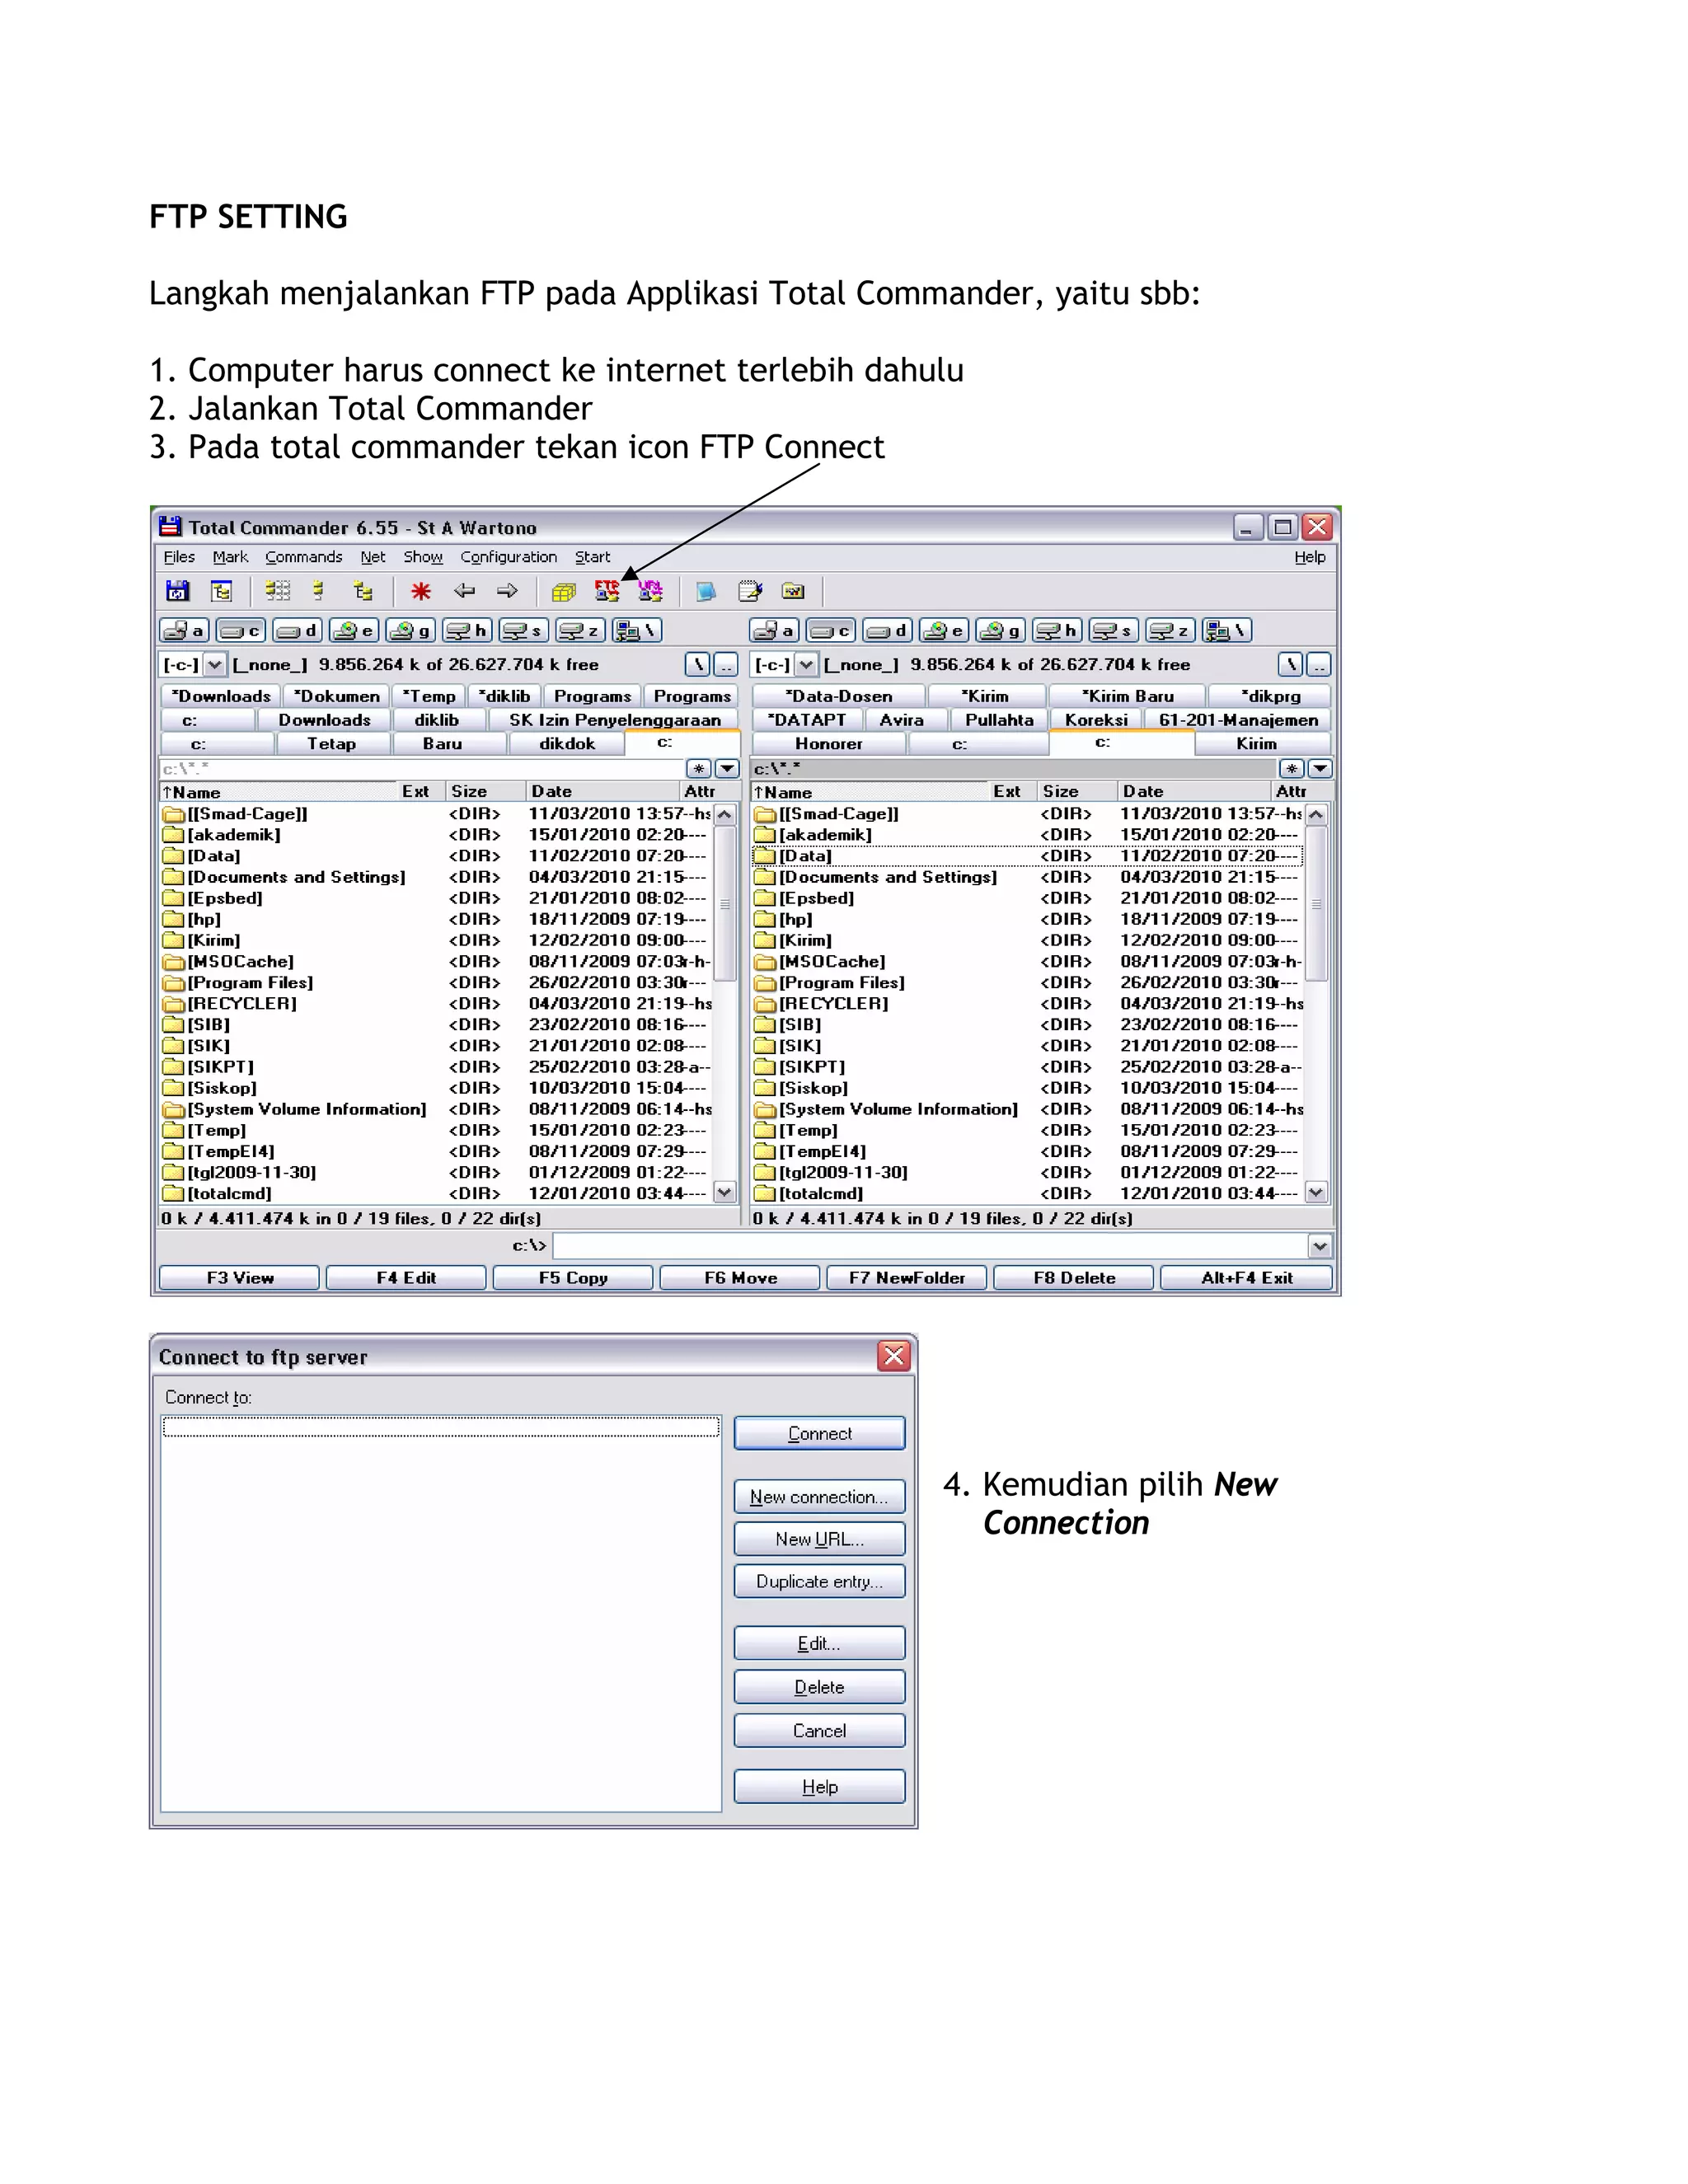This screenshot has width=1688, height=2184.
Task: Switch to left panel Downloads tab
Action: point(324,720)
